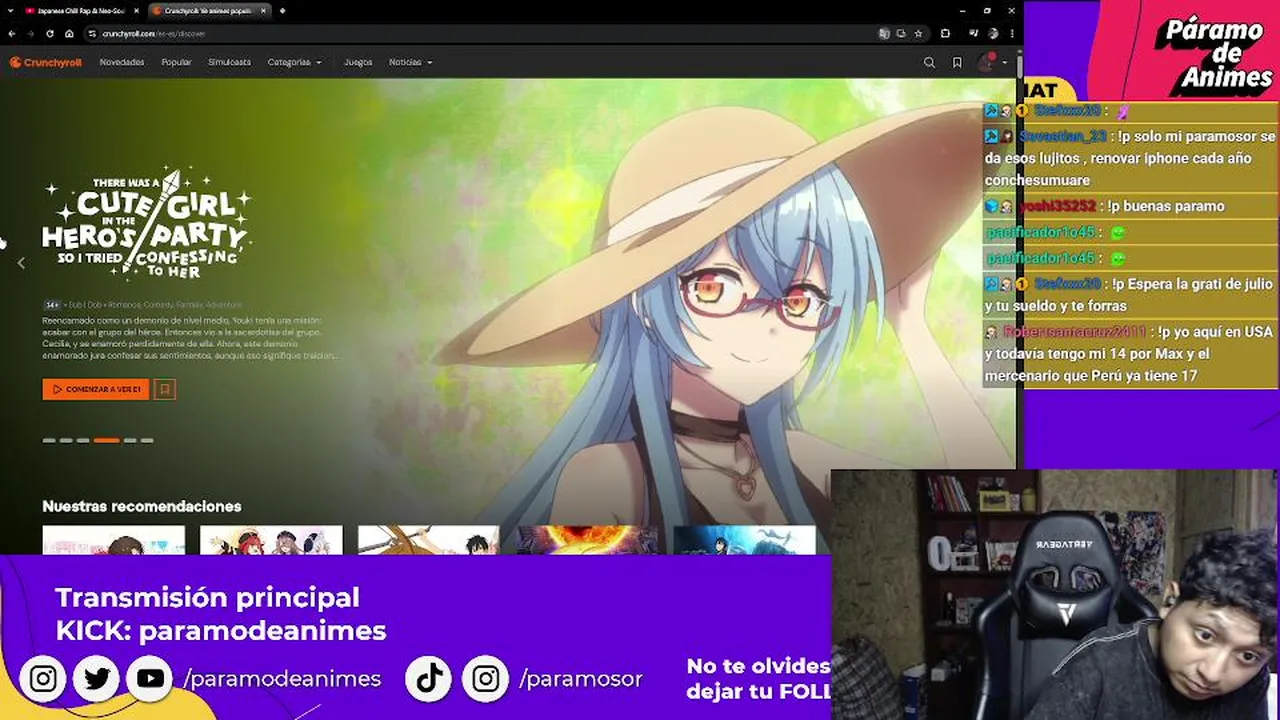1280x720 pixels.
Task: Click chat message 'Espera la grati de julio'
Action: pos(1131,295)
